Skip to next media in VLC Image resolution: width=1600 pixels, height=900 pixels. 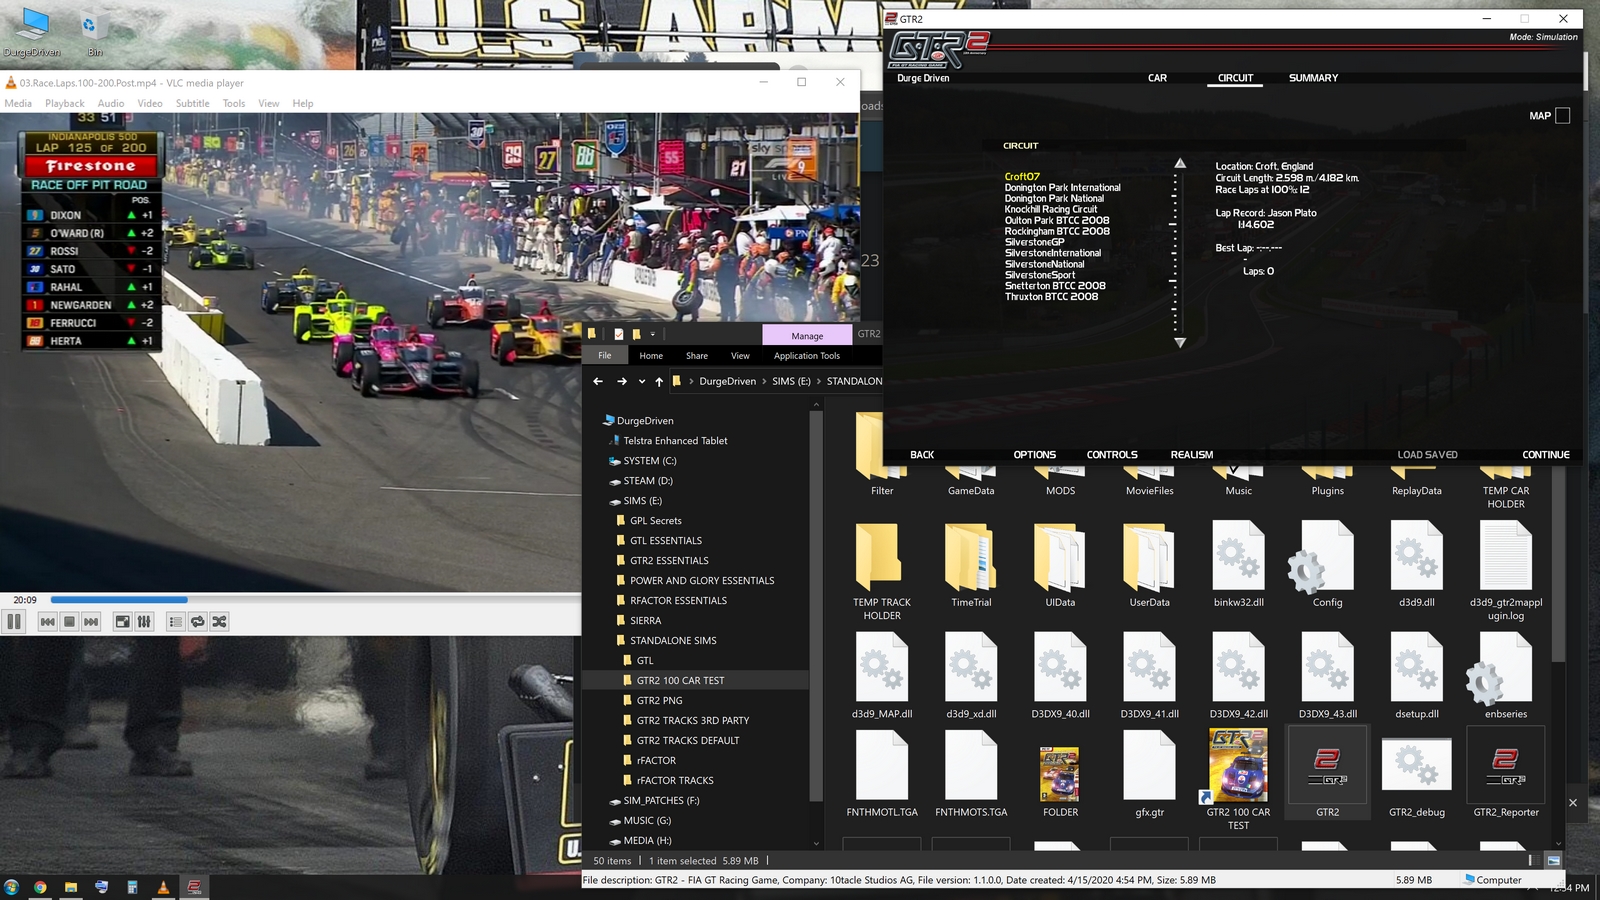[91, 622]
